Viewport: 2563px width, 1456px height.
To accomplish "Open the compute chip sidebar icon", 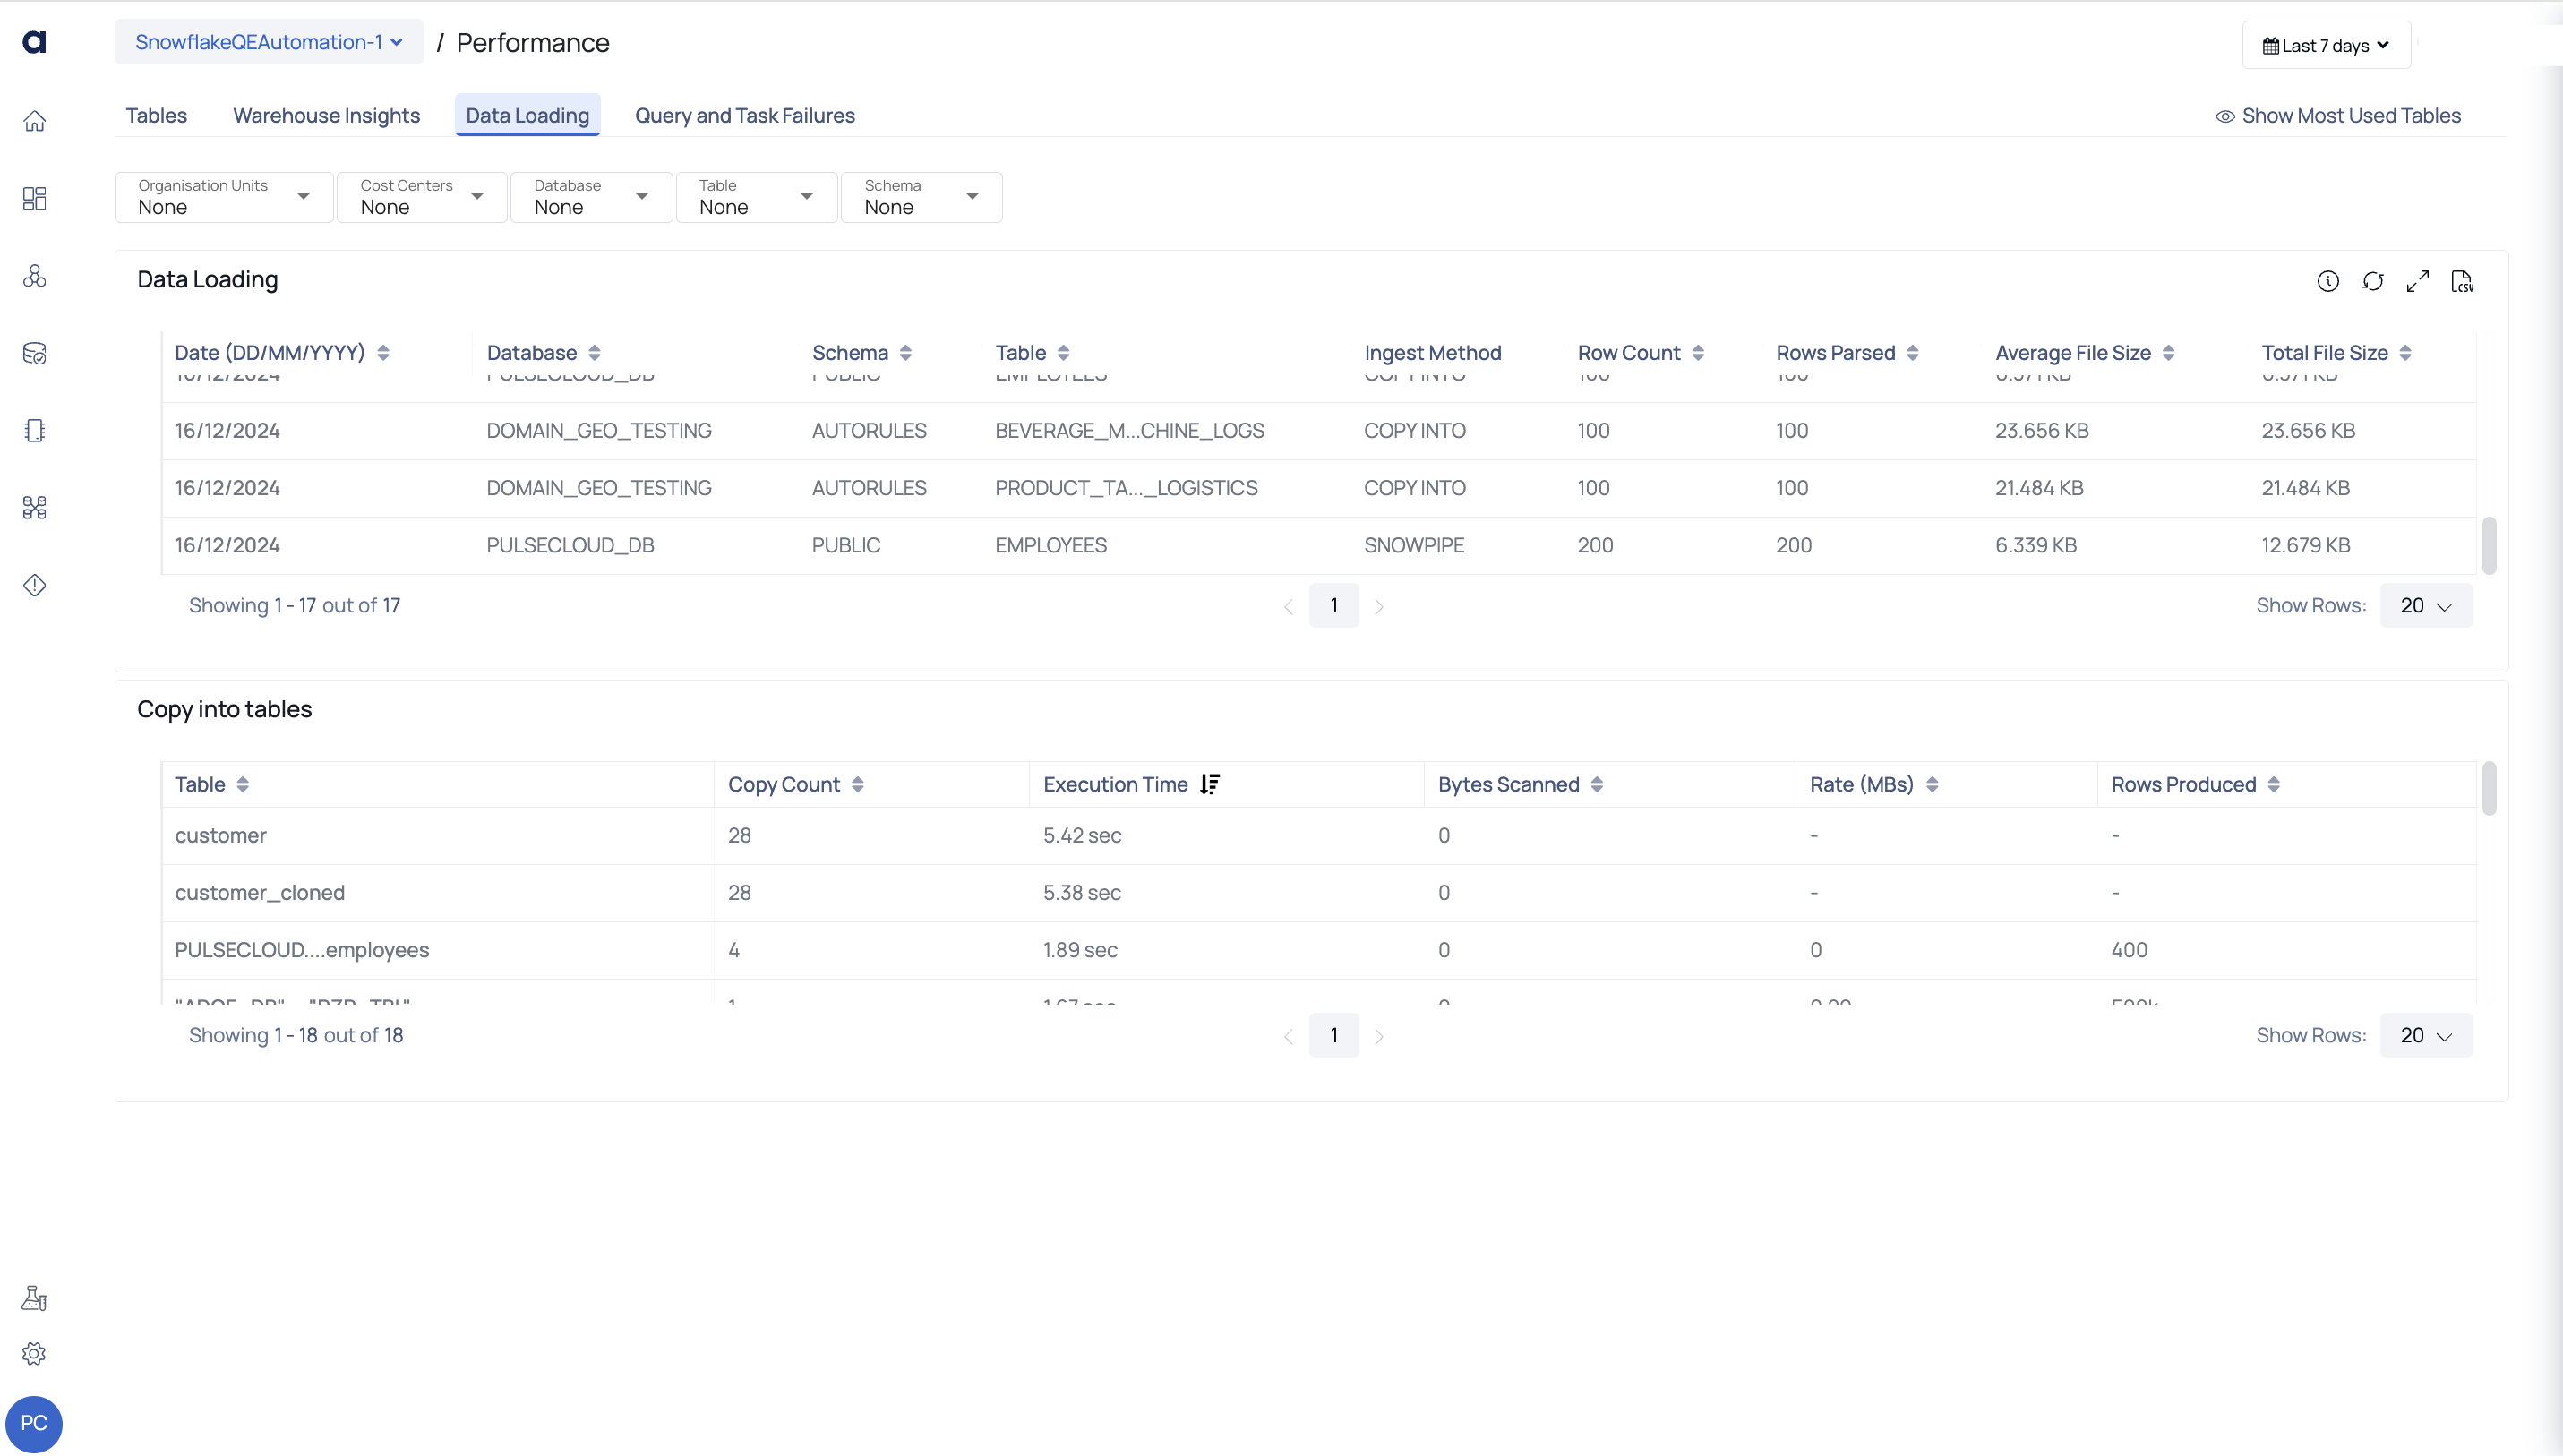I will point(34,430).
